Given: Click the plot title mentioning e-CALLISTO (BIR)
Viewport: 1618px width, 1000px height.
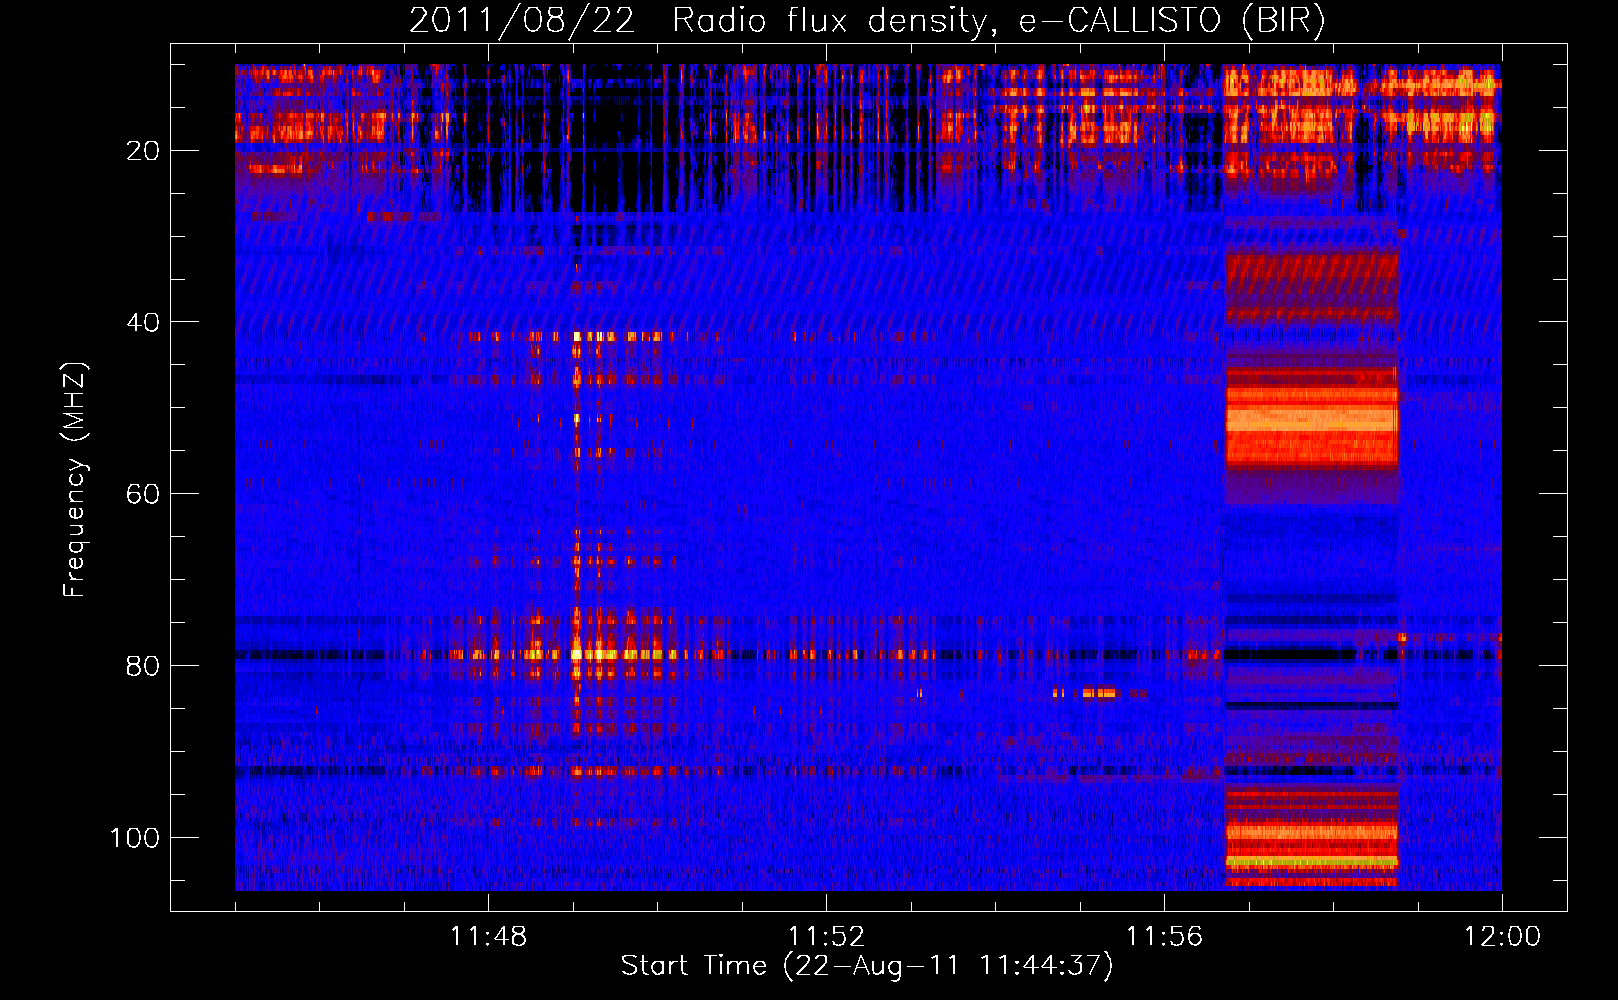Looking at the screenshot, I should 867,20.
